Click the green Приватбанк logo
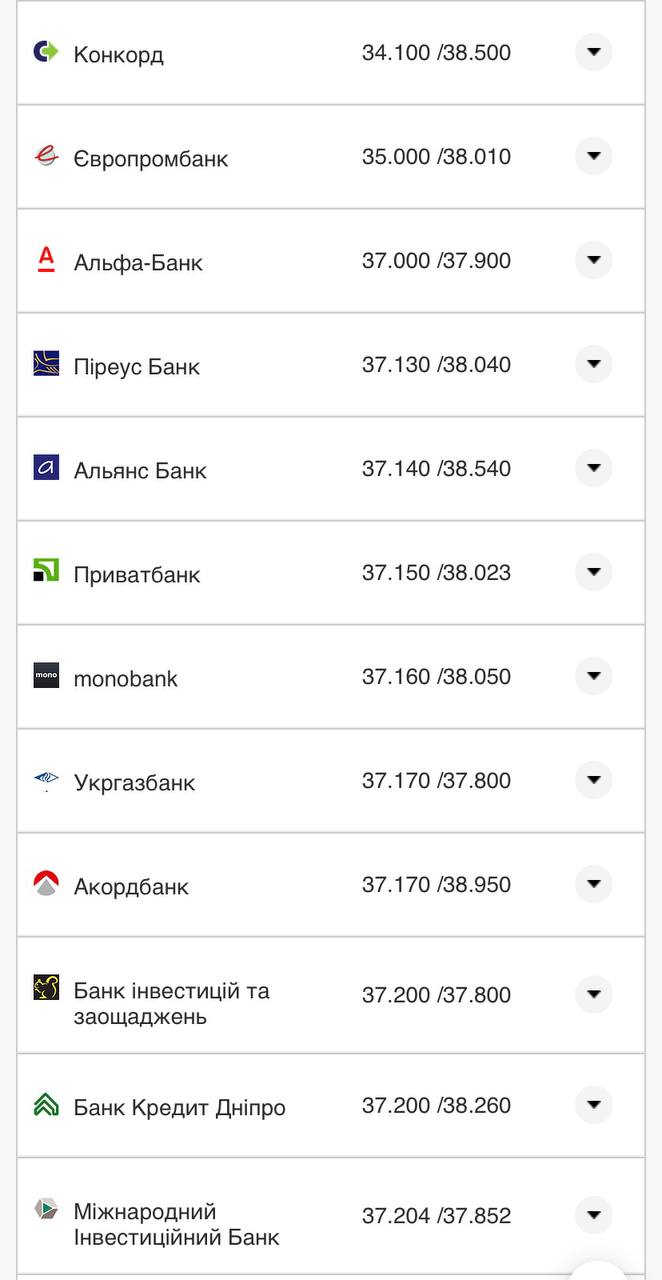Screen dimensions: 662x1280 tap(46, 572)
